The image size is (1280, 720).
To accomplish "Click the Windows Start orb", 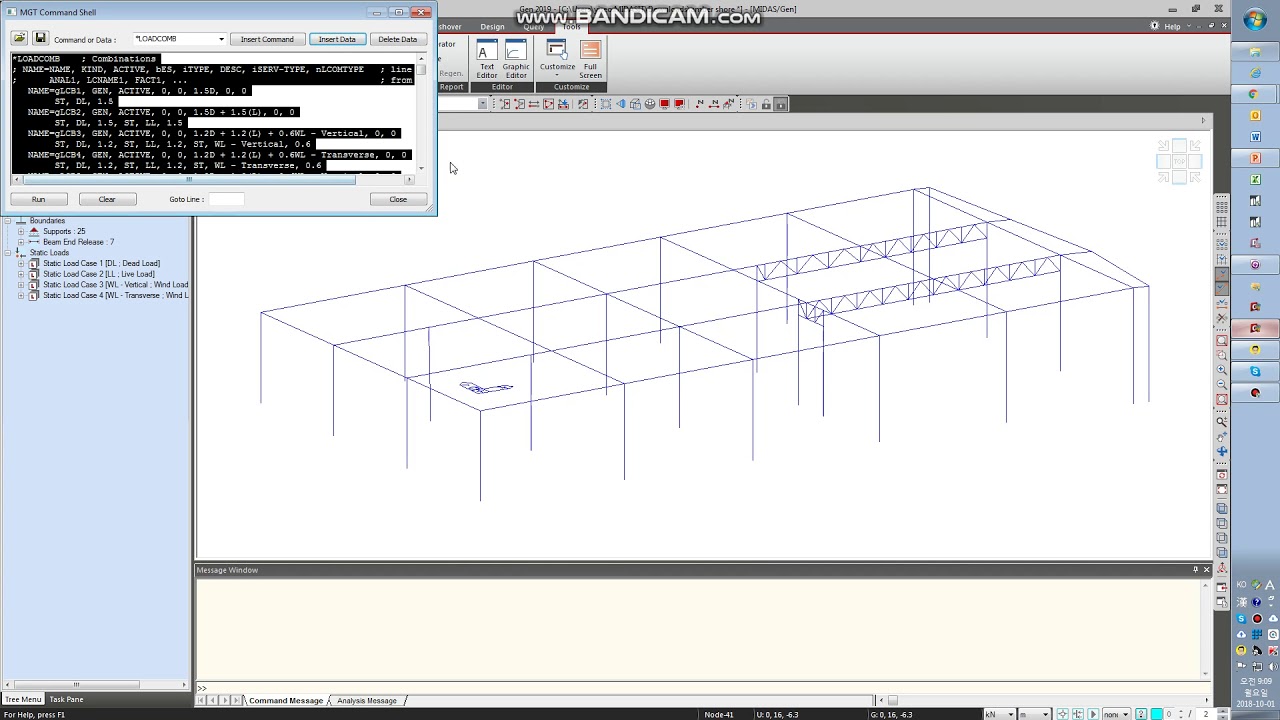I will click(1255, 20).
